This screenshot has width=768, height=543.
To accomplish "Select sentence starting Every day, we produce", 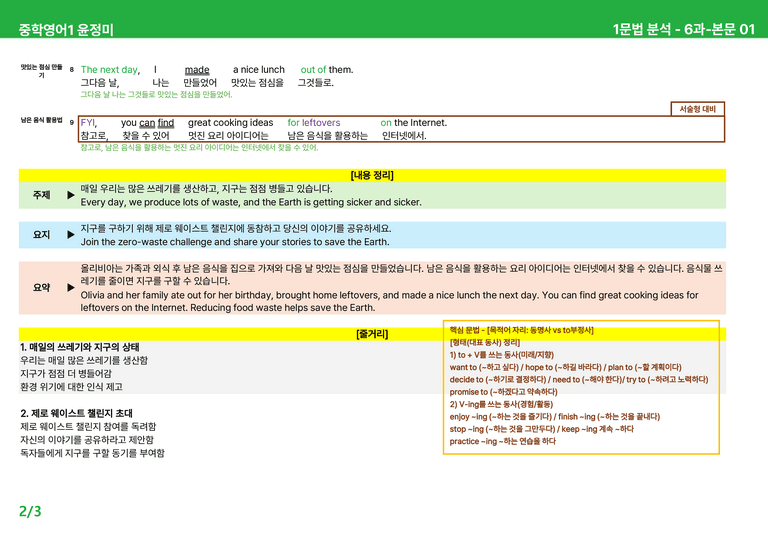I will (251, 202).
